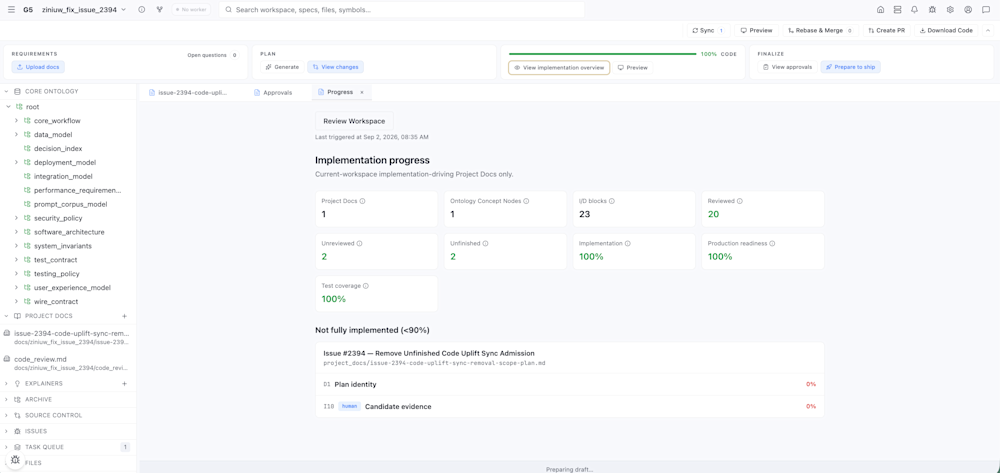Expand the ARCHIVE section

pos(6,400)
